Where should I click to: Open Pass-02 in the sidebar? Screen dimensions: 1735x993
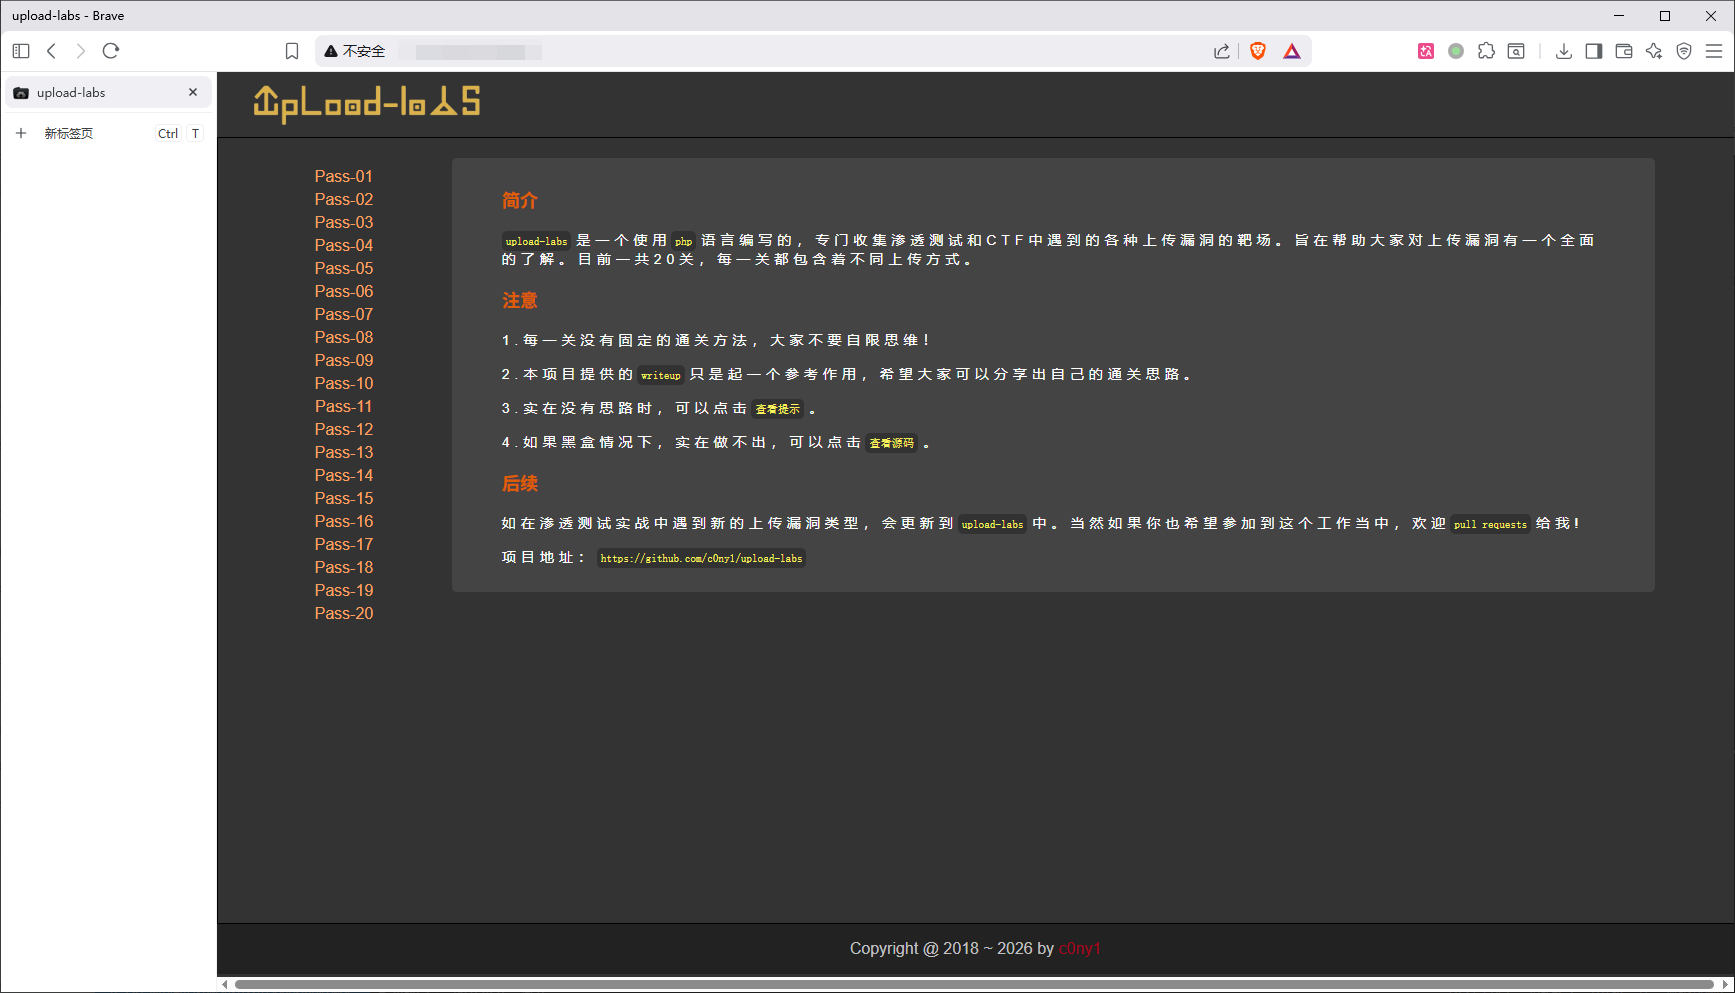click(344, 199)
